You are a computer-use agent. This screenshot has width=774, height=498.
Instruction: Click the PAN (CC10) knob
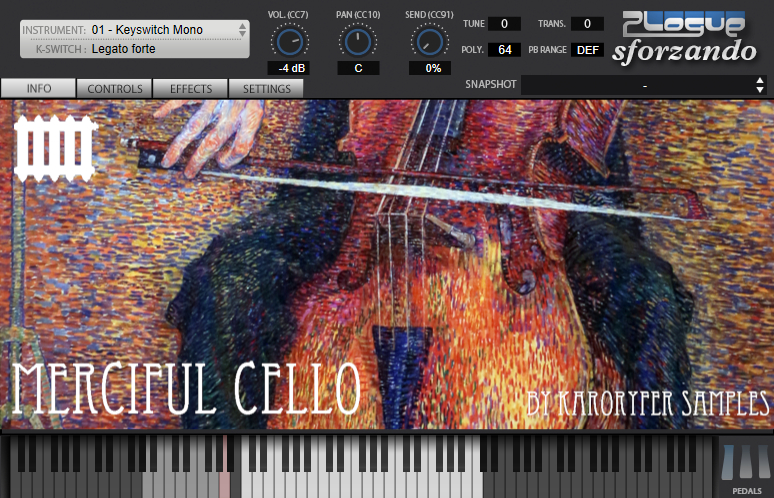point(358,41)
